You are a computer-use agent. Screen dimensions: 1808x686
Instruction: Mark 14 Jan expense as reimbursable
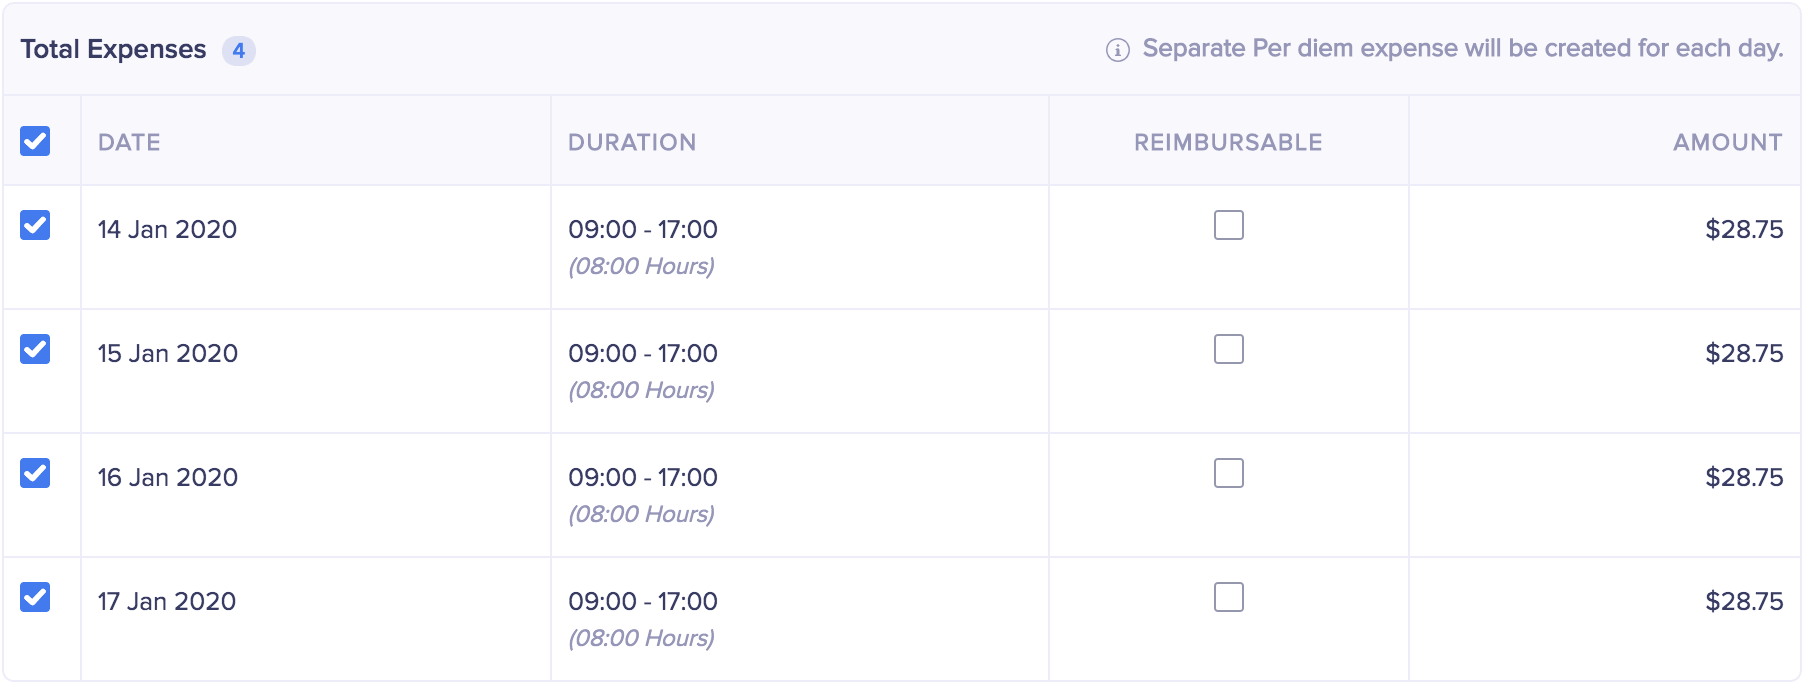pos(1228,225)
